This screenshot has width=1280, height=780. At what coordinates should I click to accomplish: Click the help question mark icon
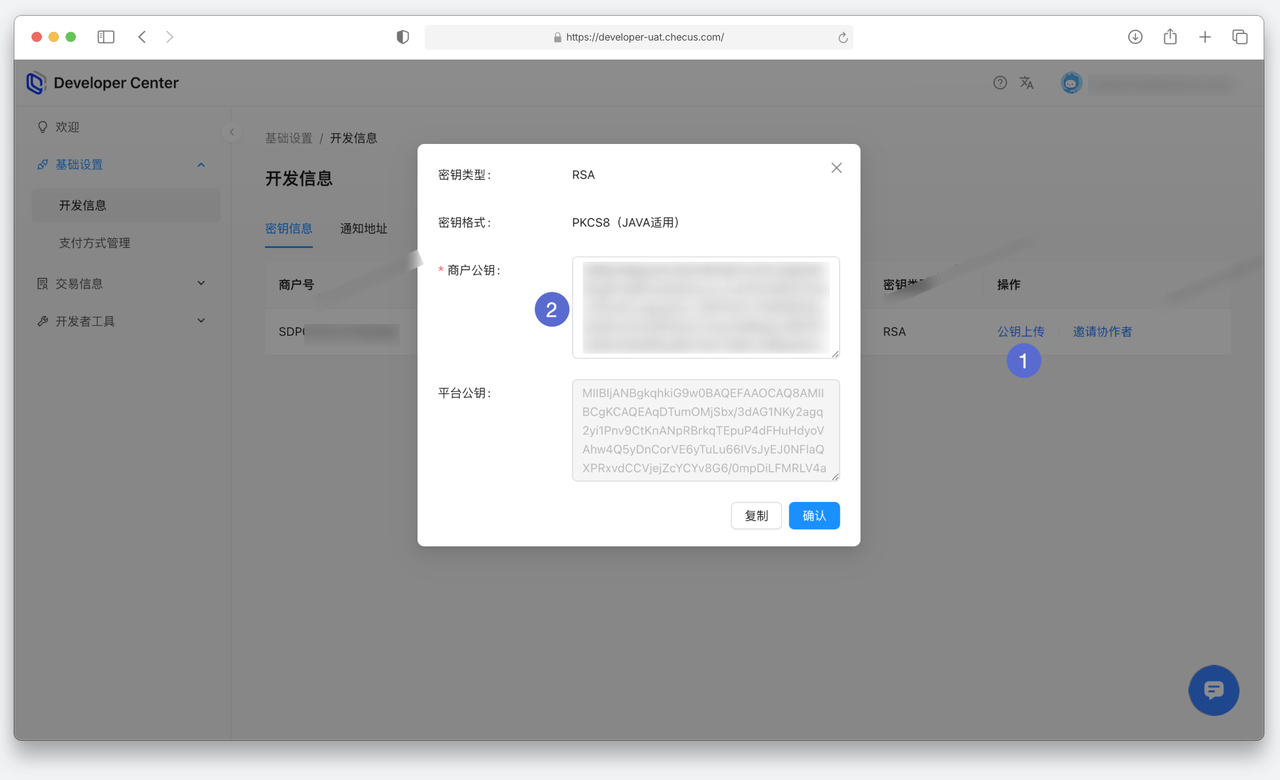(x=1000, y=83)
